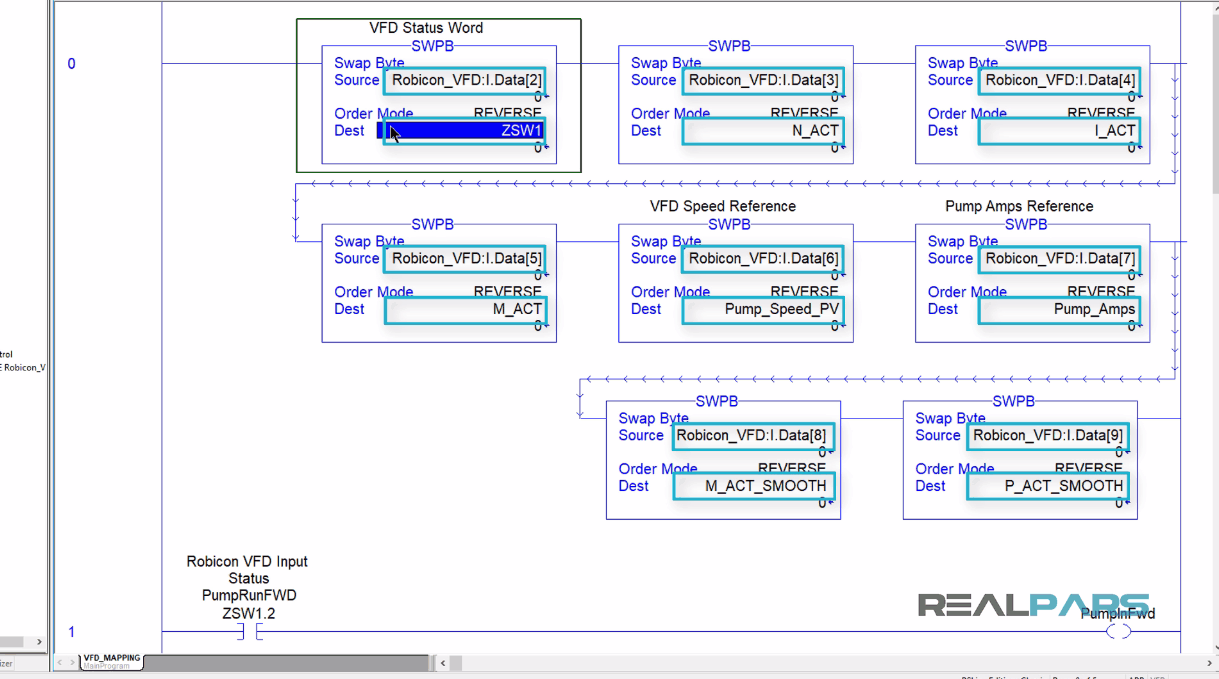Click the ZSW1.2 tag under PumpRunFWD contact
Viewport: 1219px width, 679px height.
click(x=248, y=613)
